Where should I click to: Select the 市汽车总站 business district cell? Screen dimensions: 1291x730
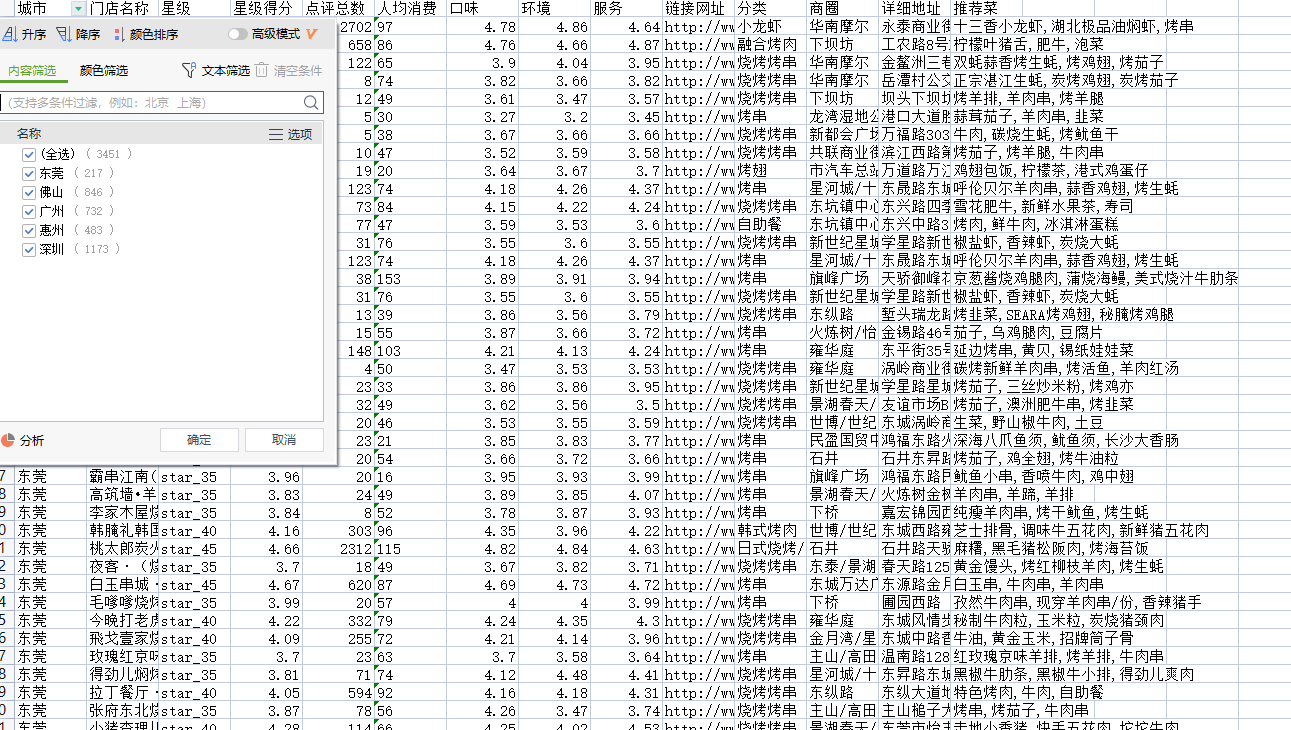click(x=842, y=171)
